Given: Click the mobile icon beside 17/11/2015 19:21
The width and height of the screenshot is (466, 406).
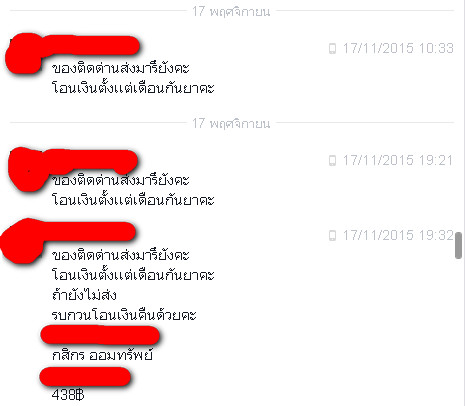Looking at the screenshot, I should (x=332, y=160).
